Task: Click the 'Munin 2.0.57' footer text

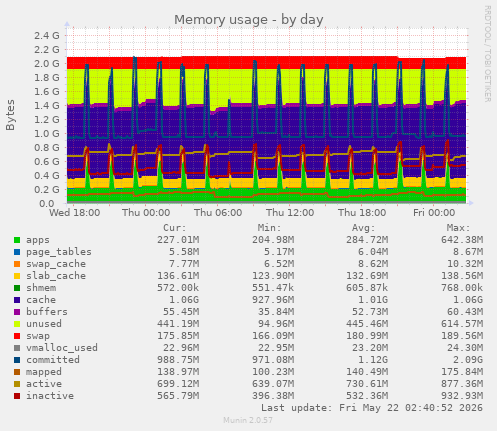Action: [248, 420]
